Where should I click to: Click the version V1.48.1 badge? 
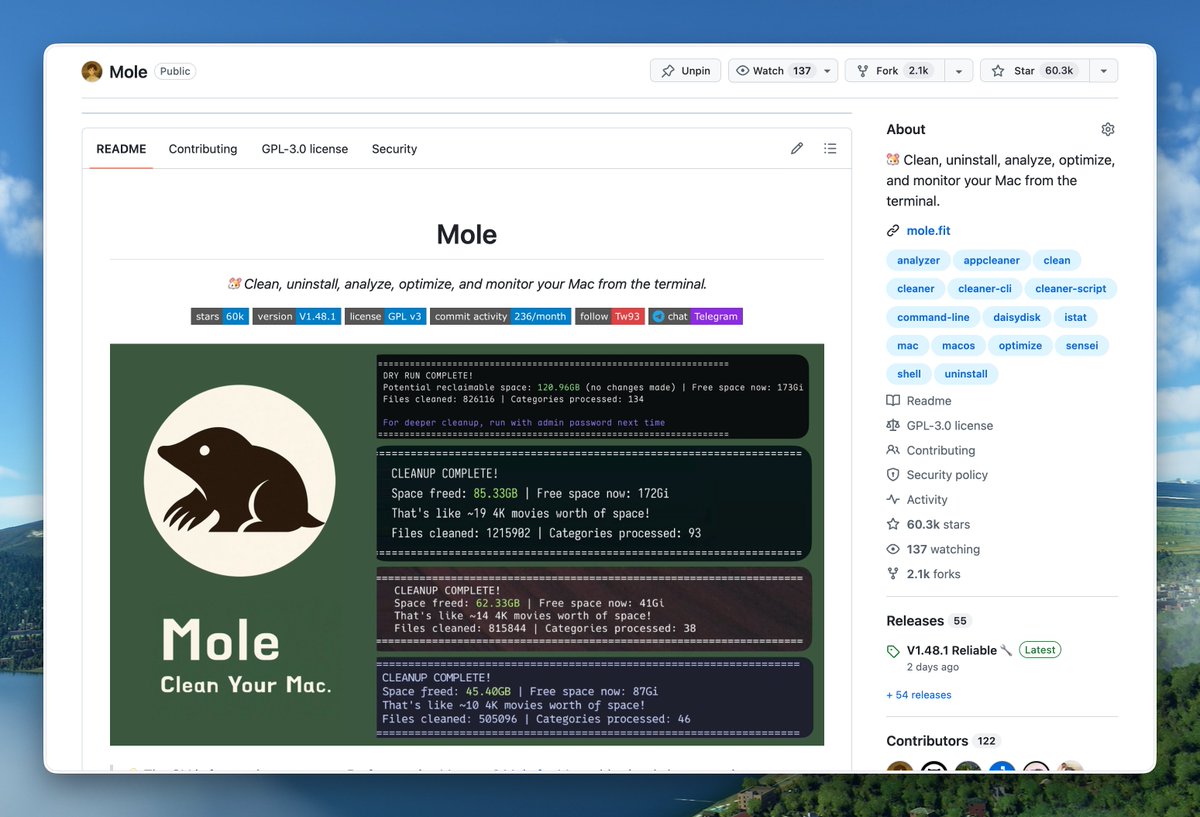296,316
